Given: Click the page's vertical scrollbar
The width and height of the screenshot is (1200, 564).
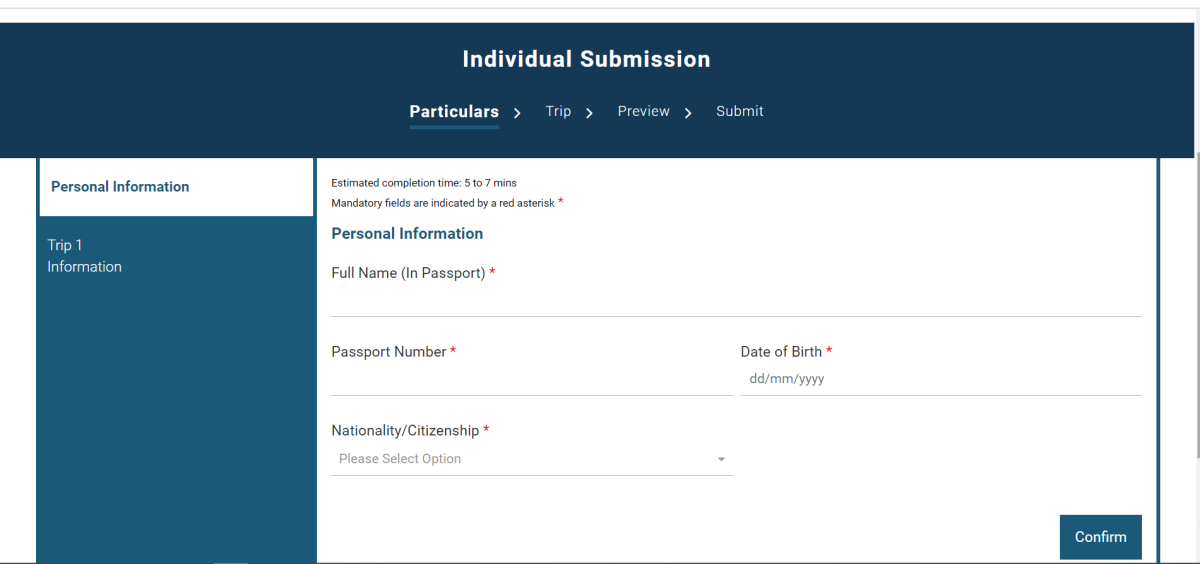Looking at the screenshot, I should pos(1195,300).
